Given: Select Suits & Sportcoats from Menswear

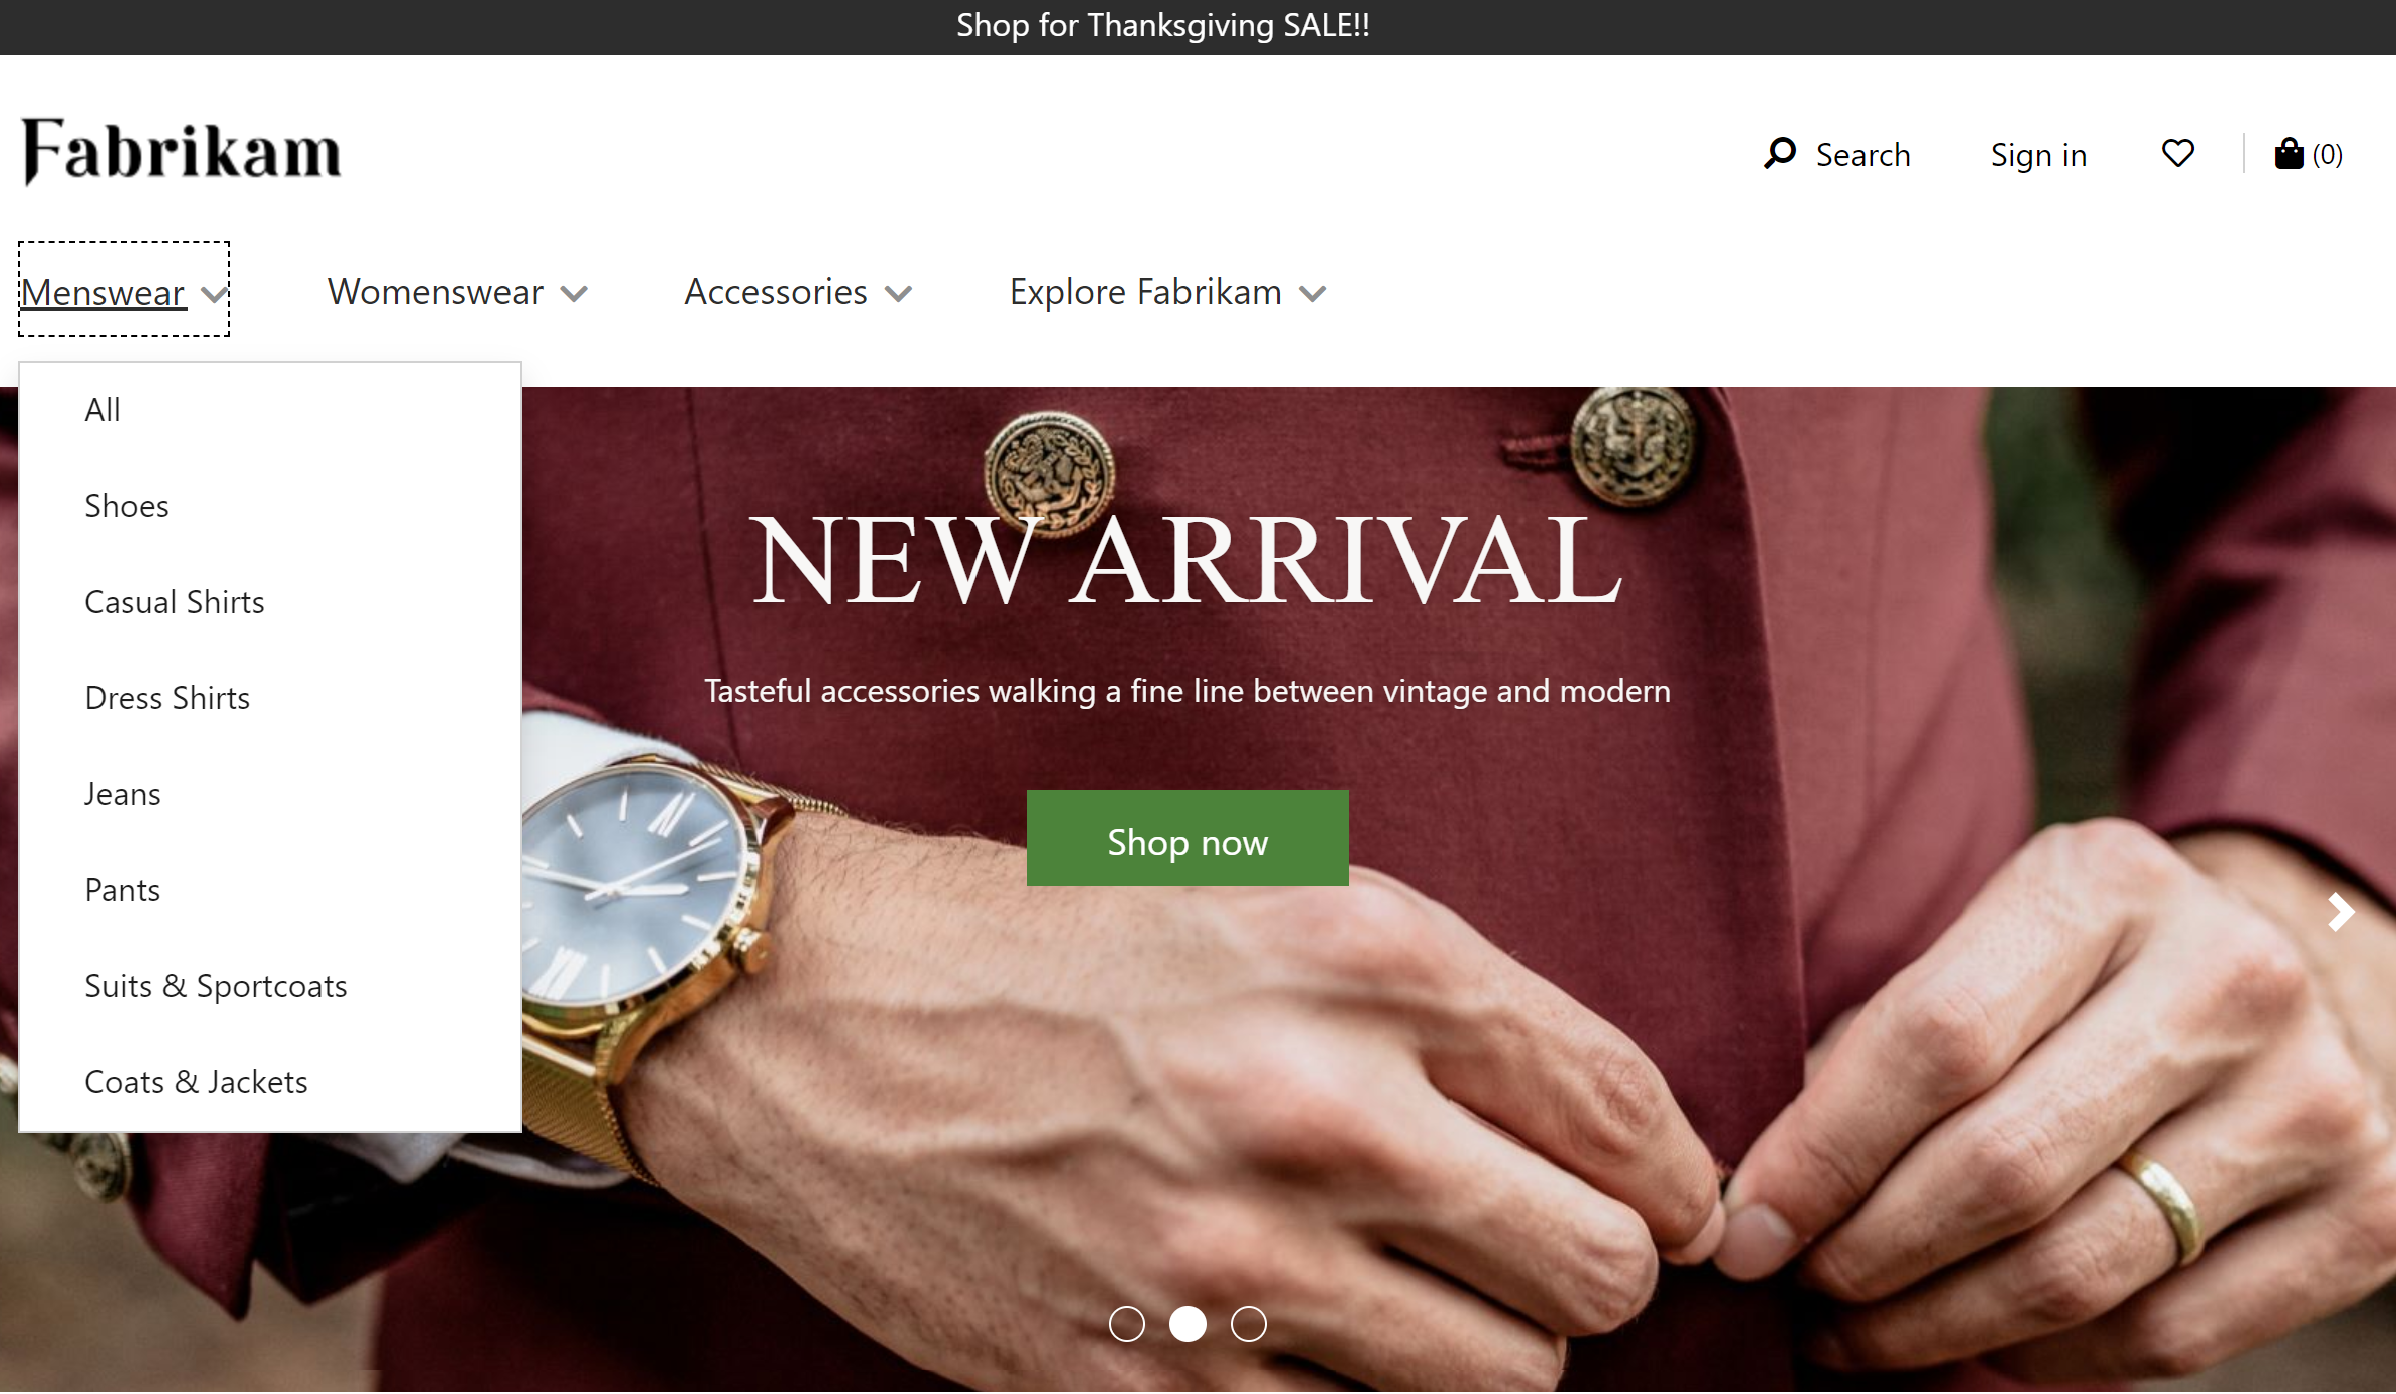Looking at the screenshot, I should (216, 984).
